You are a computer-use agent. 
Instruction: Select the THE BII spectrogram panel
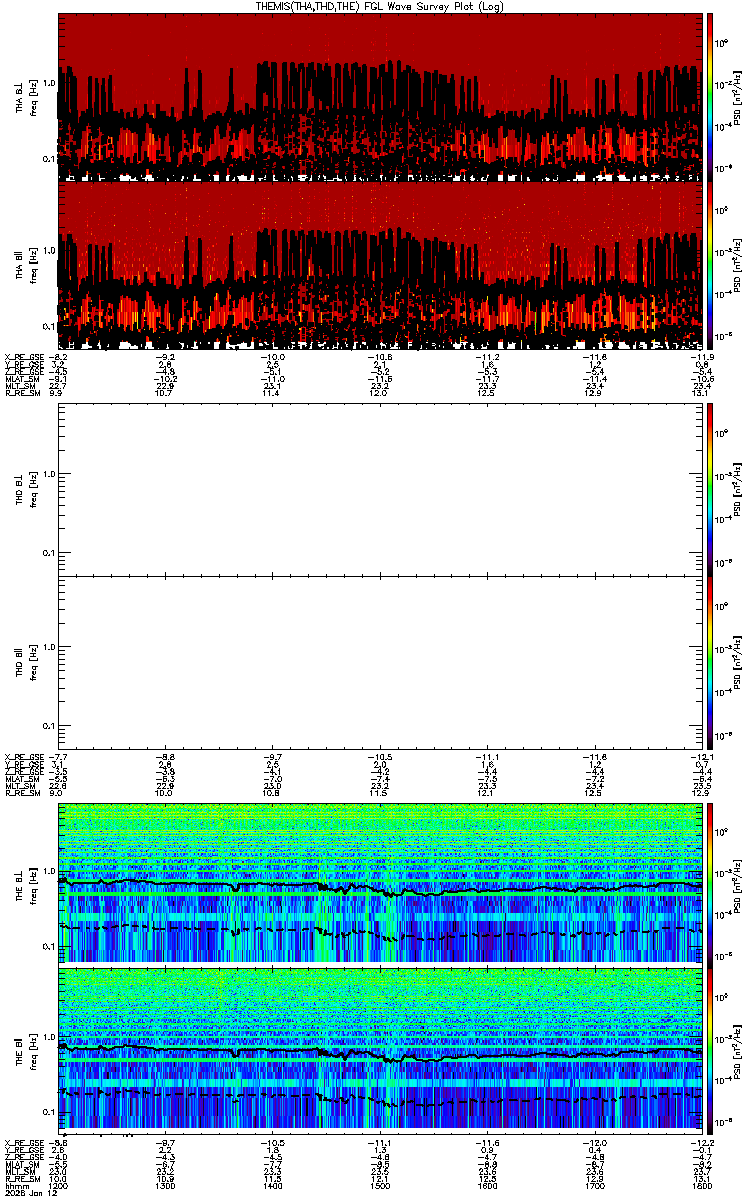click(x=381, y=1050)
